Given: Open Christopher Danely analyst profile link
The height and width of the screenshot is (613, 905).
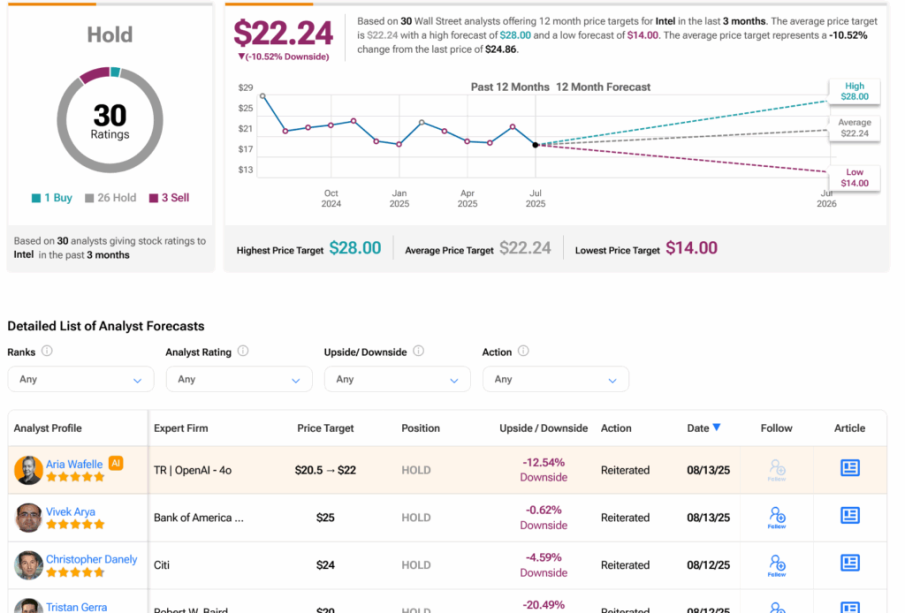Looking at the screenshot, I should (91, 559).
